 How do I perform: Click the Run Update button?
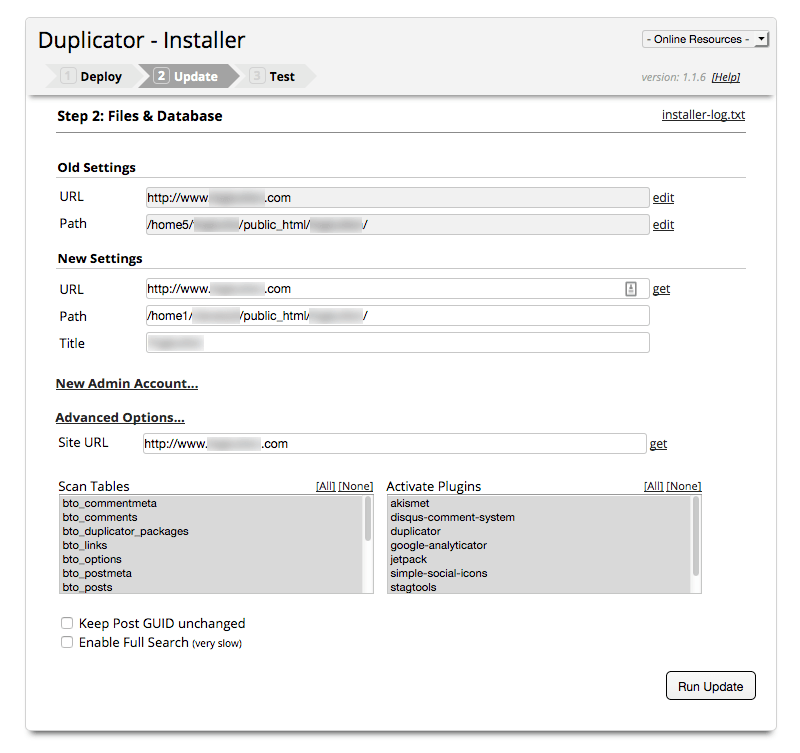point(711,686)
